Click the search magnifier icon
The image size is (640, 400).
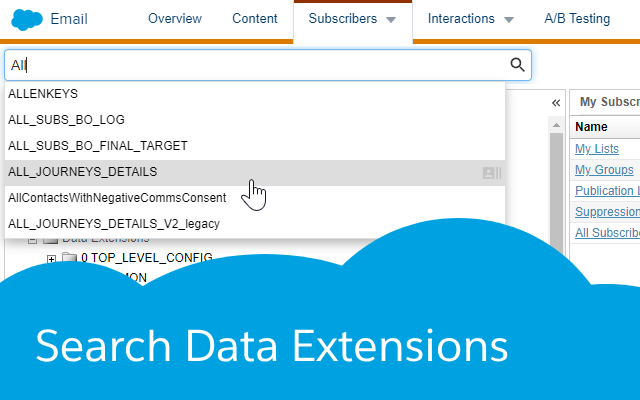pyautogui.click(x=517, y=65)
